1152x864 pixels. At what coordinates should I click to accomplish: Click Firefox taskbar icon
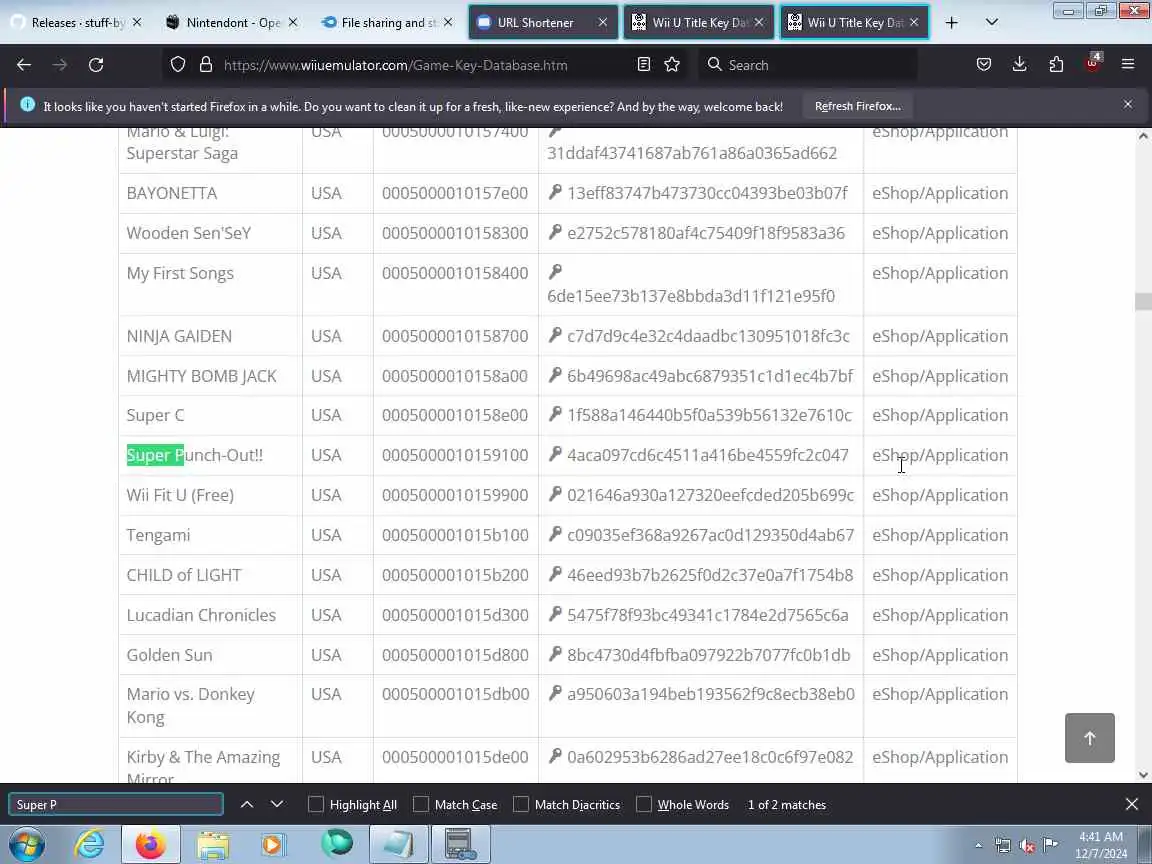tap(151, 844)
